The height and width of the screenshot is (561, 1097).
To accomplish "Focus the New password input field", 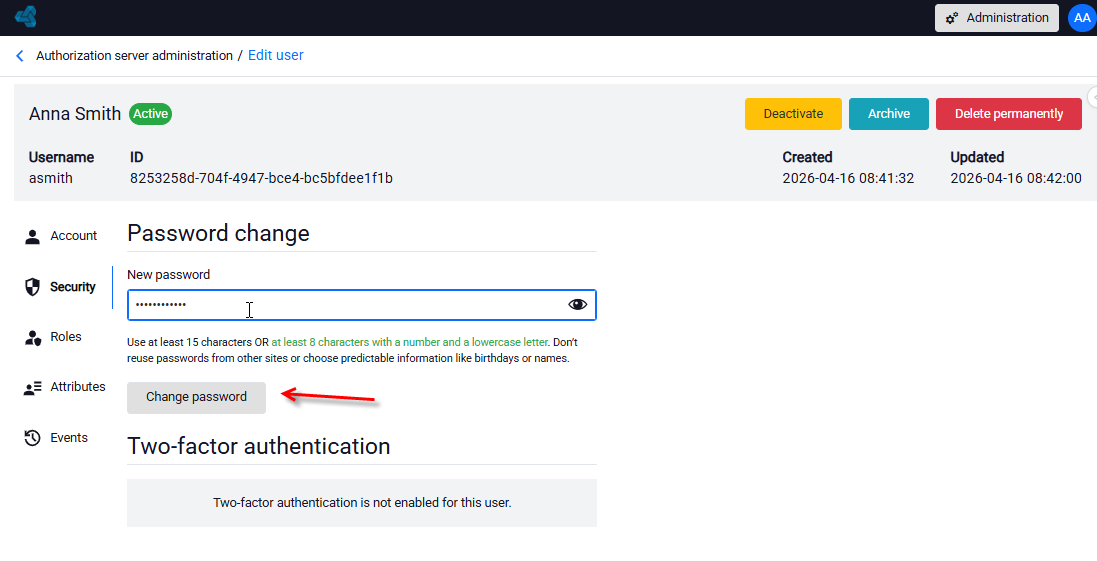I will (x=362, y=305).
